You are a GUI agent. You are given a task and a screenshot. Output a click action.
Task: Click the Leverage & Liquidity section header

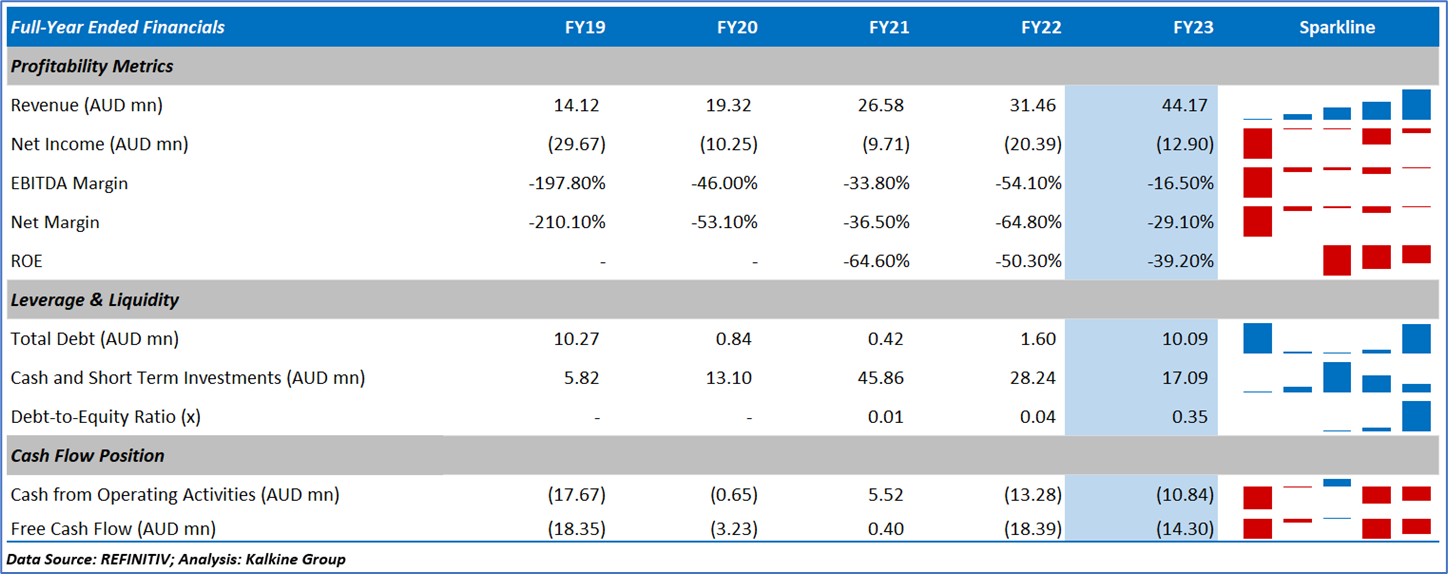pyautogui.click(x=95, y=300)
